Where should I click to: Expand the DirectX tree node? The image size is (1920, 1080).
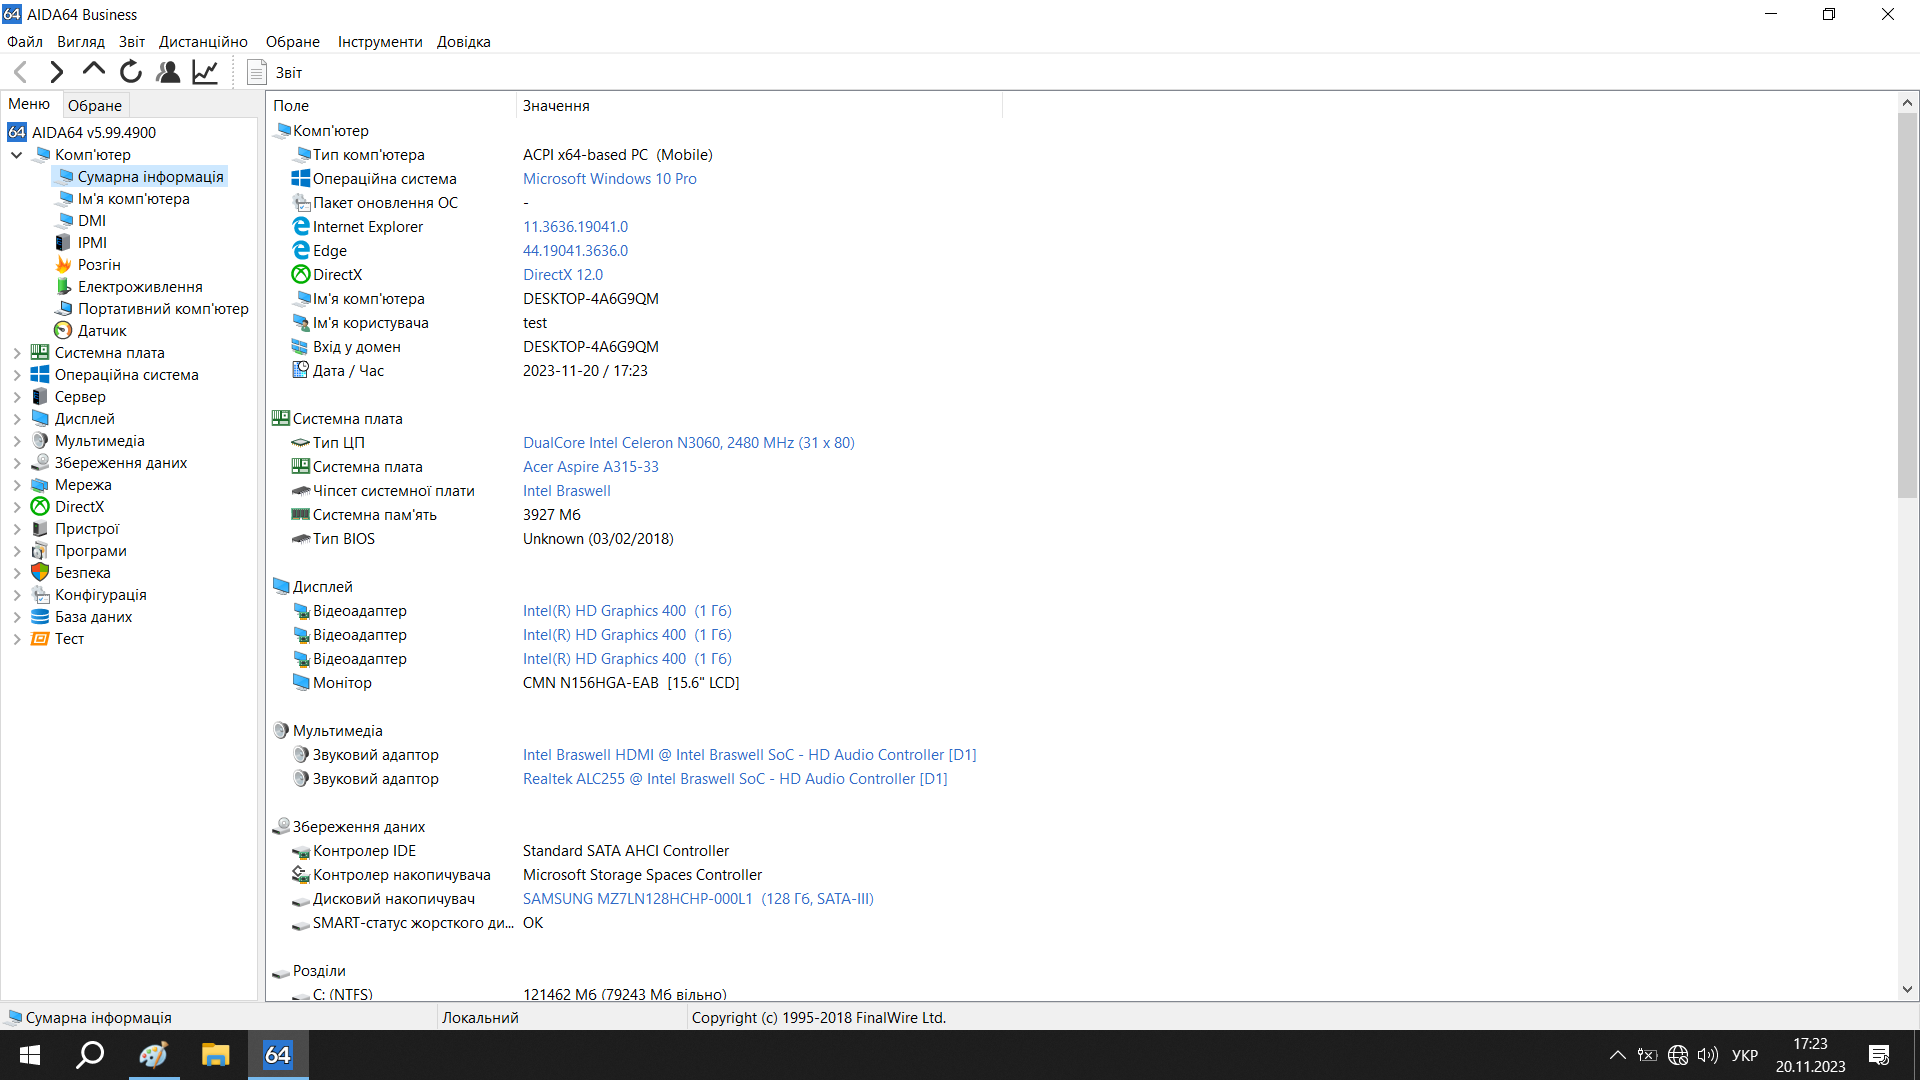(x=17, y=507)
